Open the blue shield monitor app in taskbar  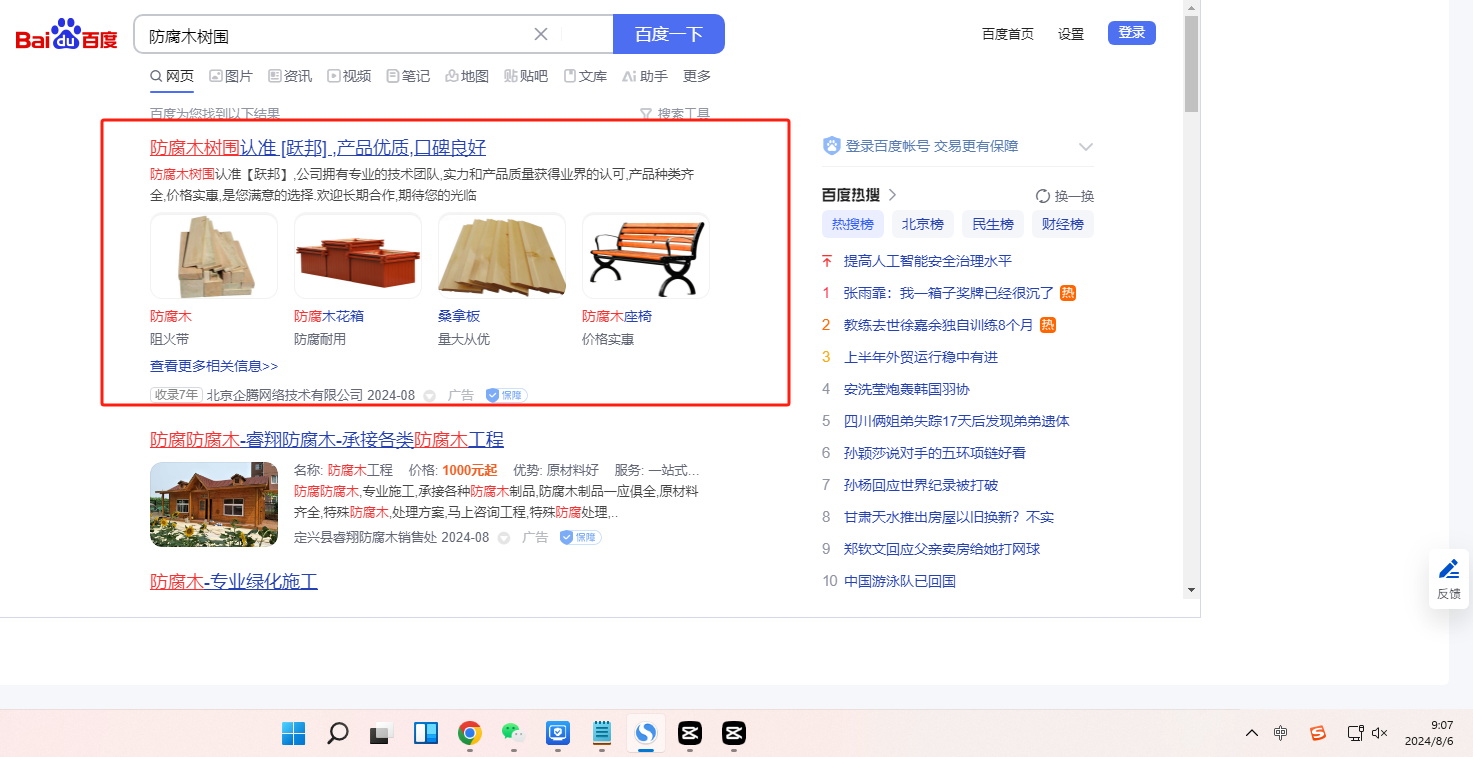click(x=557, y=733)
